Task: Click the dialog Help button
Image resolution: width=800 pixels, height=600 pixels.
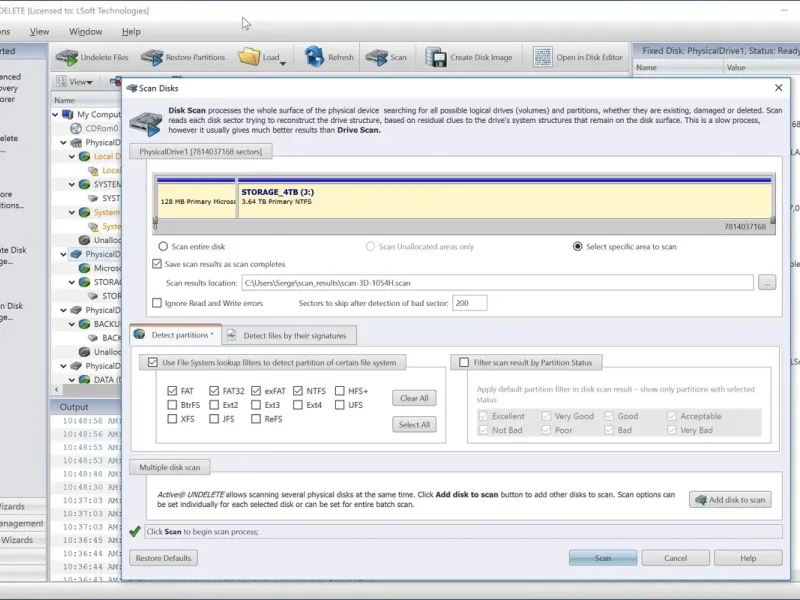Action: click(748, 558)
